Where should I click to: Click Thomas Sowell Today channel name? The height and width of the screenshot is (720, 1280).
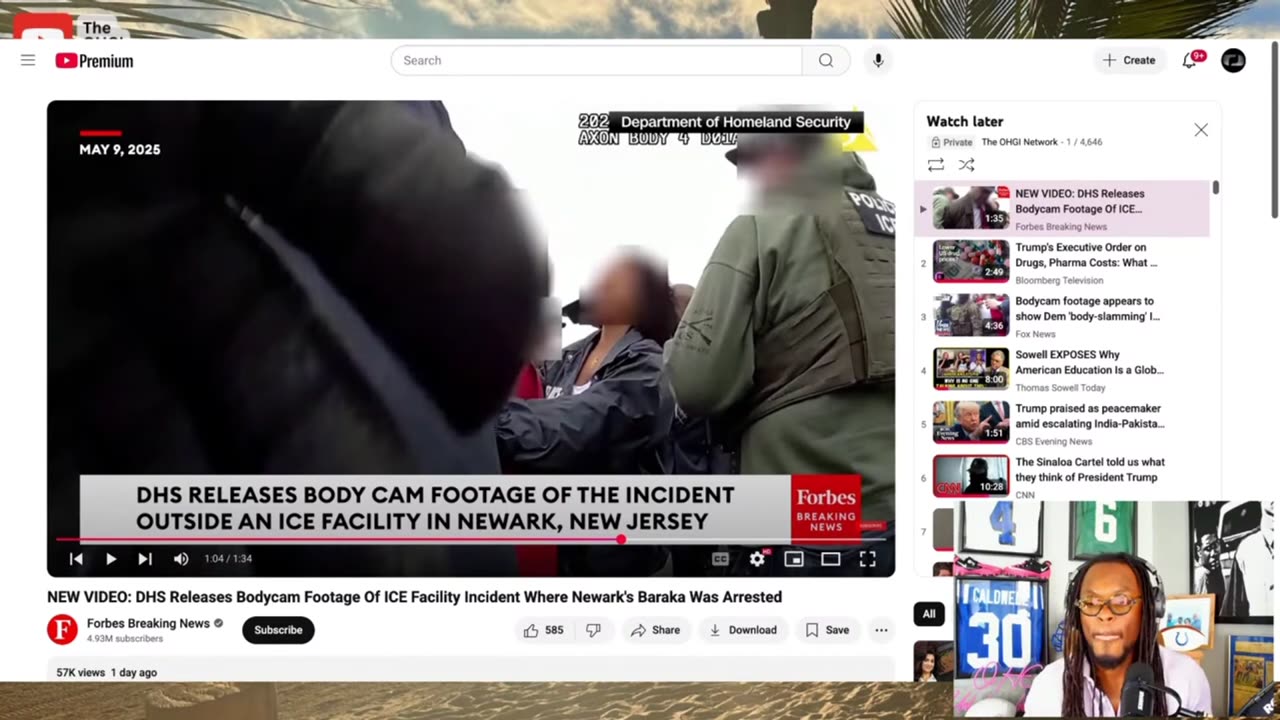click(x=1060, y=388)
